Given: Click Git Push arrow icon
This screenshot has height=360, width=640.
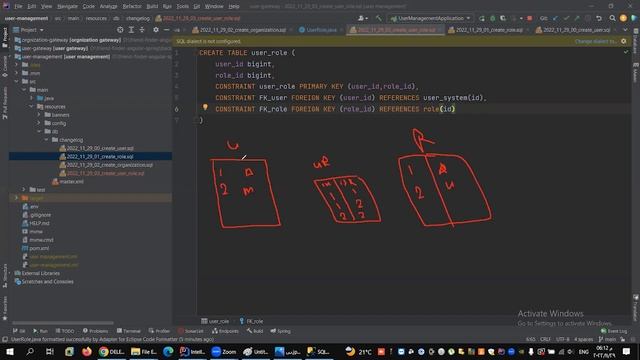Looking at the screenshot, I should click(577, 18).
